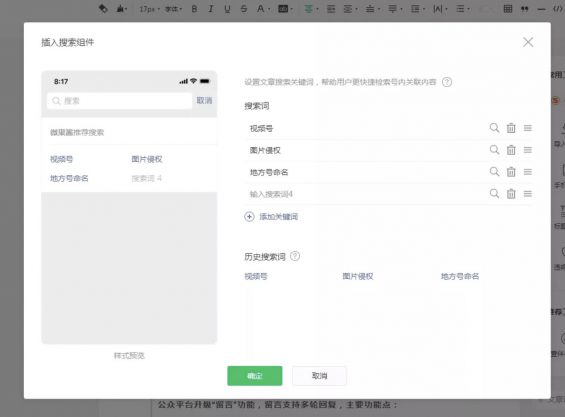Screen dimensions: 565x417
Task: Preview search for the 图片侵权 row
Action: coord(494,150)
